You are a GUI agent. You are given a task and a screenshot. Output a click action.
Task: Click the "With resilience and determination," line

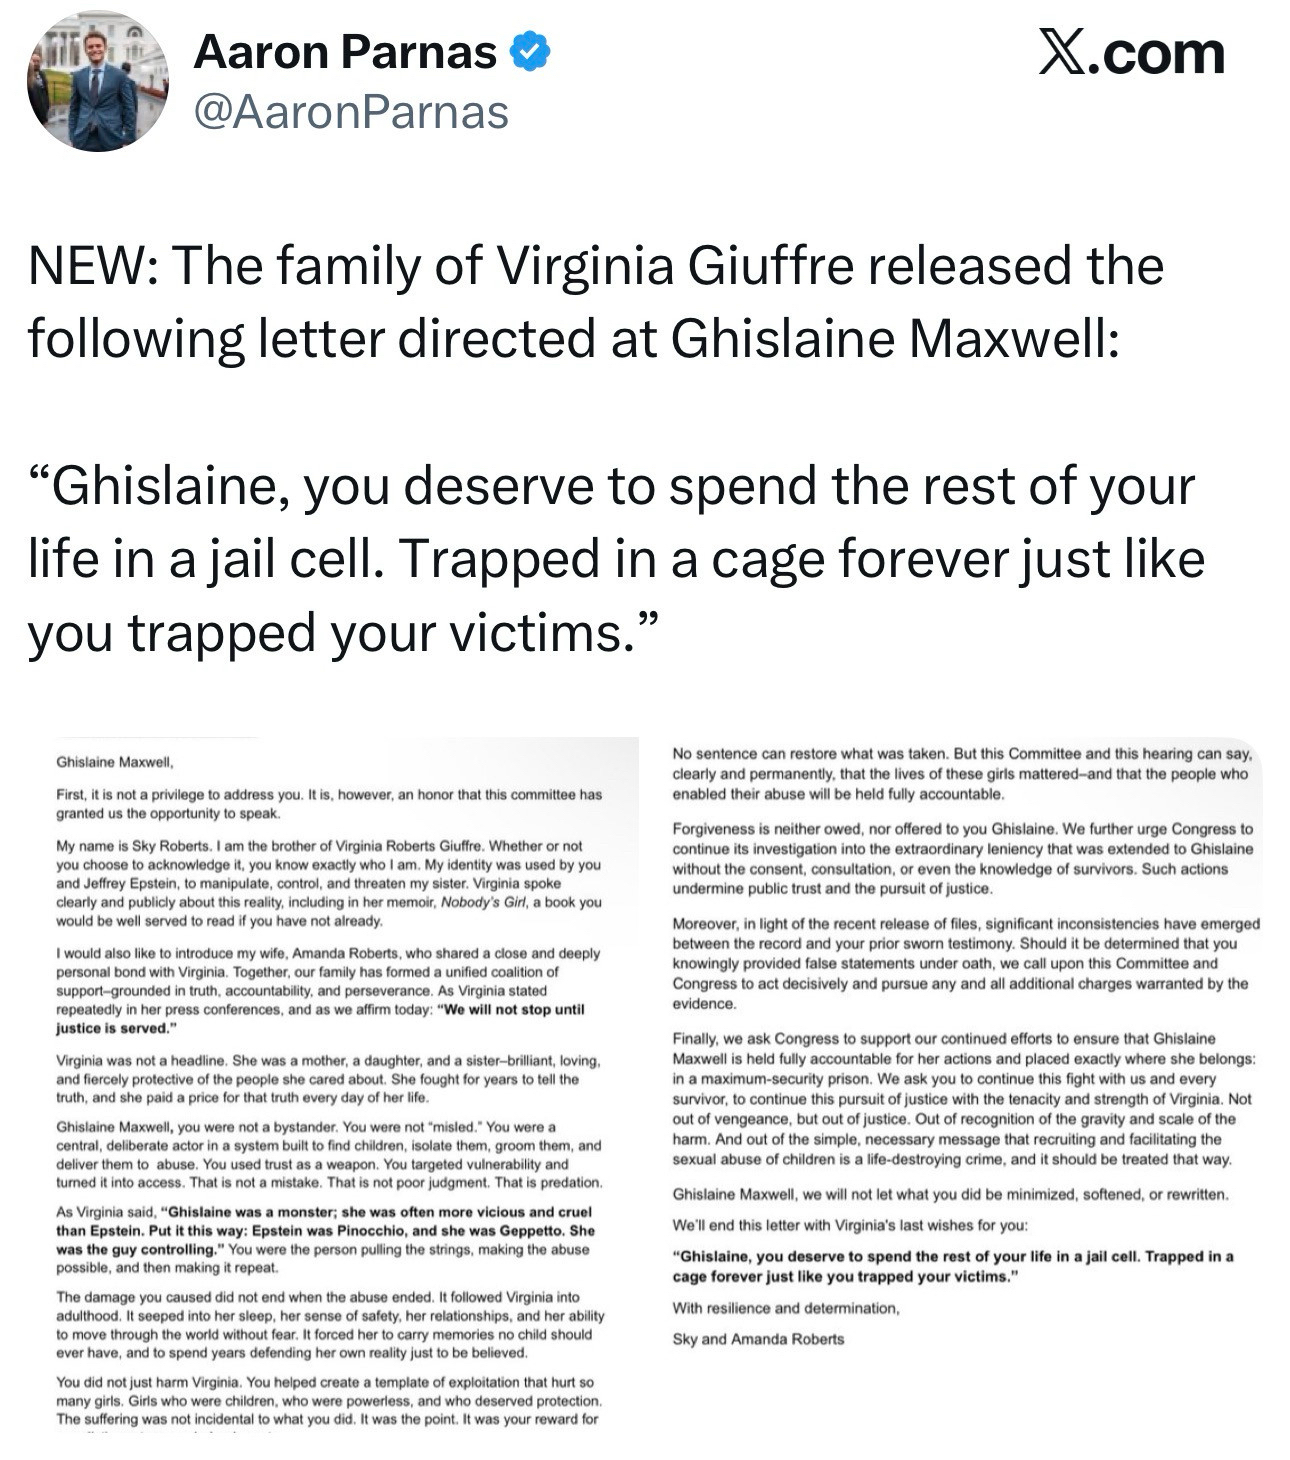786,1308
